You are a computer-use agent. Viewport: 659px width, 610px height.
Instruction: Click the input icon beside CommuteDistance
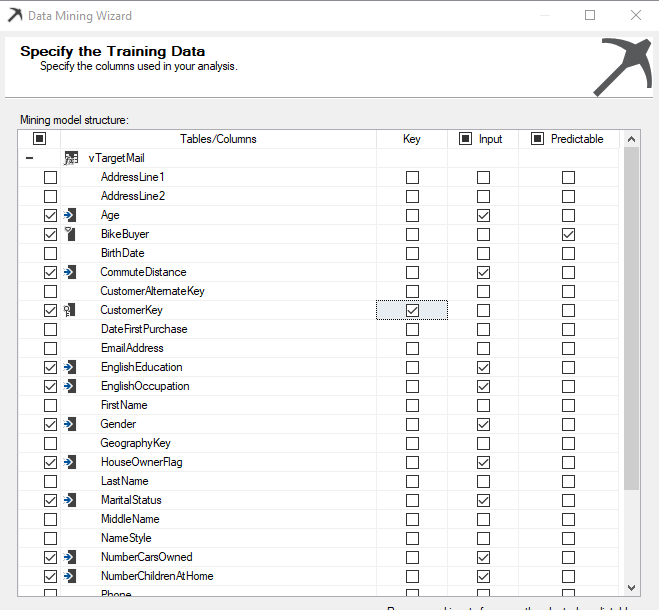[x=70, y=272]
